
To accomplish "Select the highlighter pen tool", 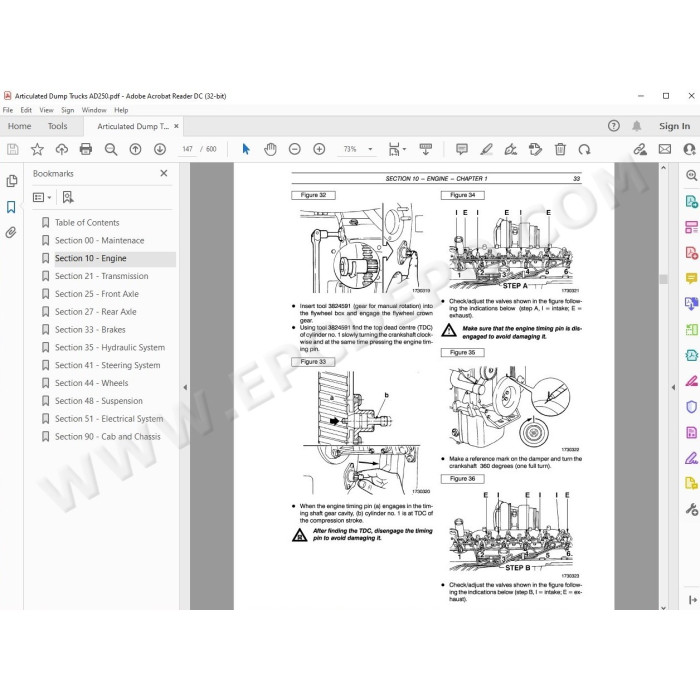I will [486, 149].
